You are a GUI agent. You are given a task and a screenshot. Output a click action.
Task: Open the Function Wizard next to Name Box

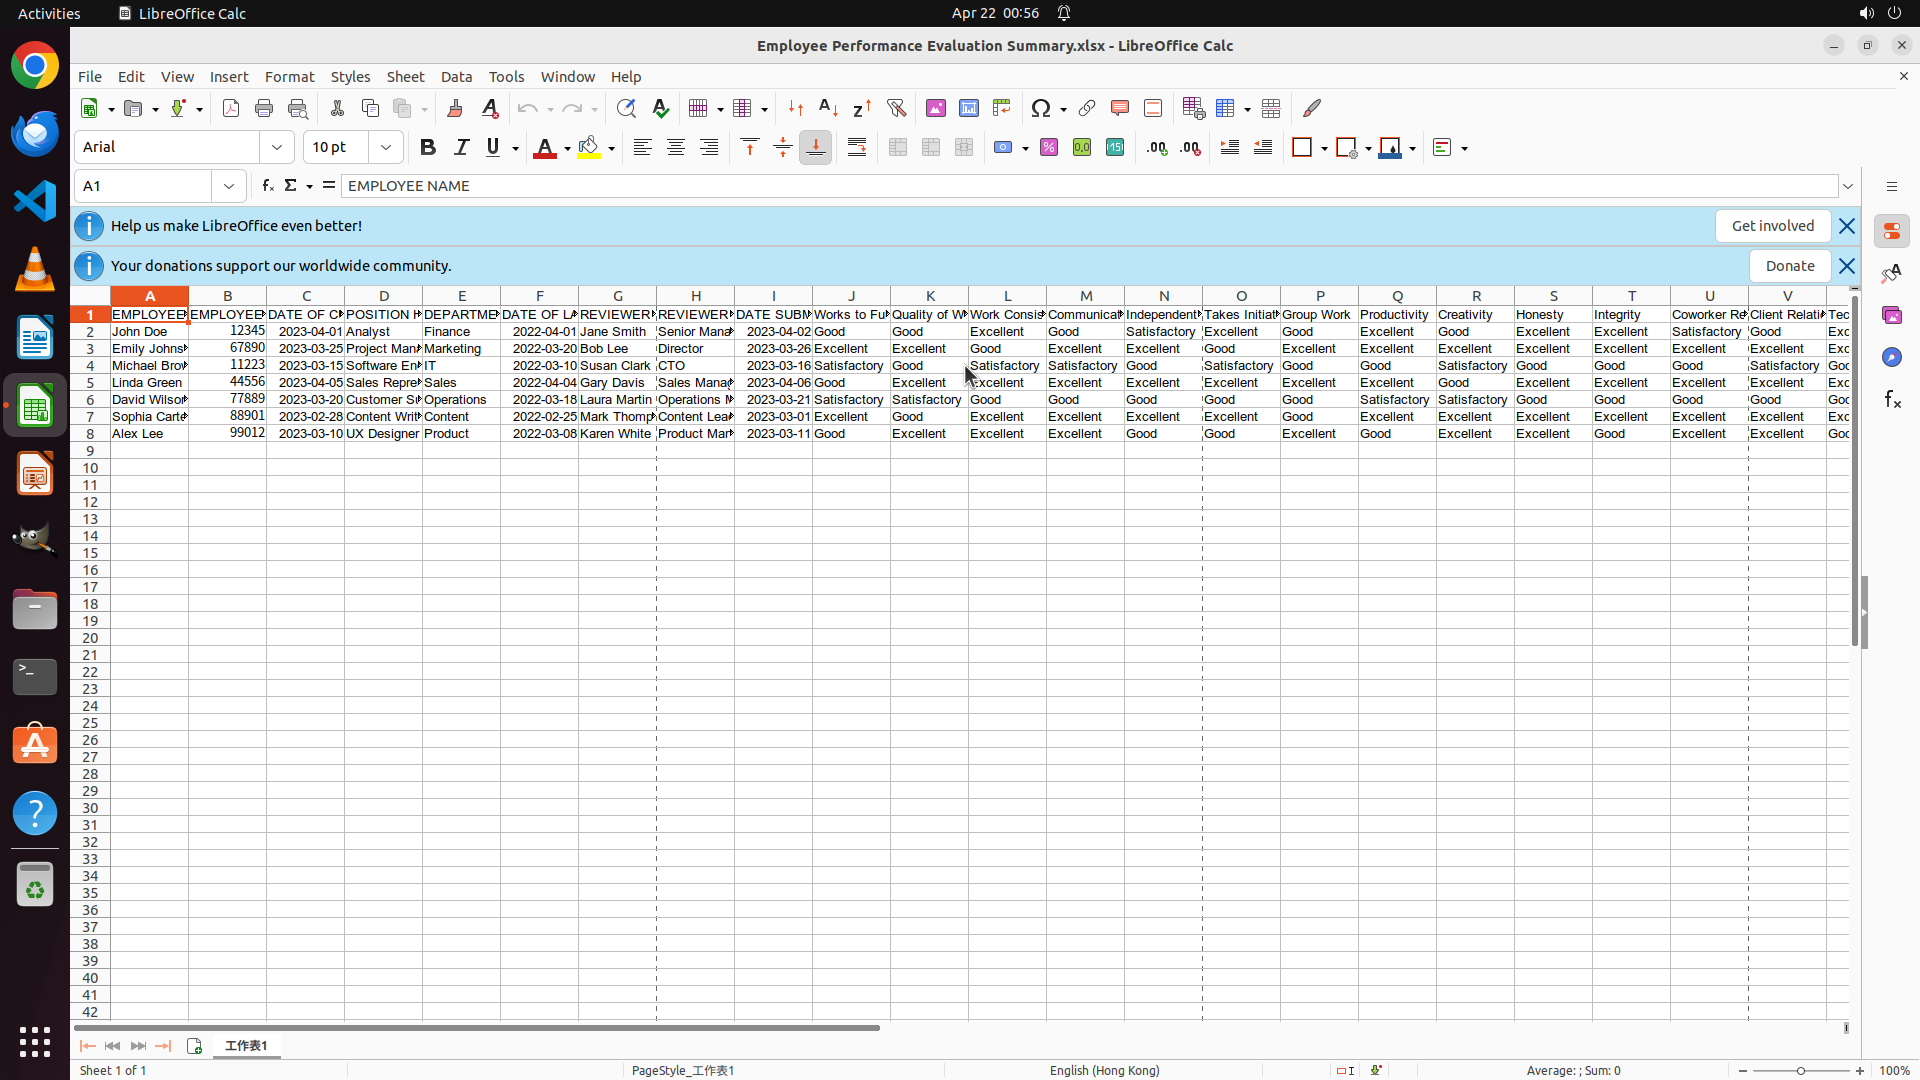(x=267, y=186)
